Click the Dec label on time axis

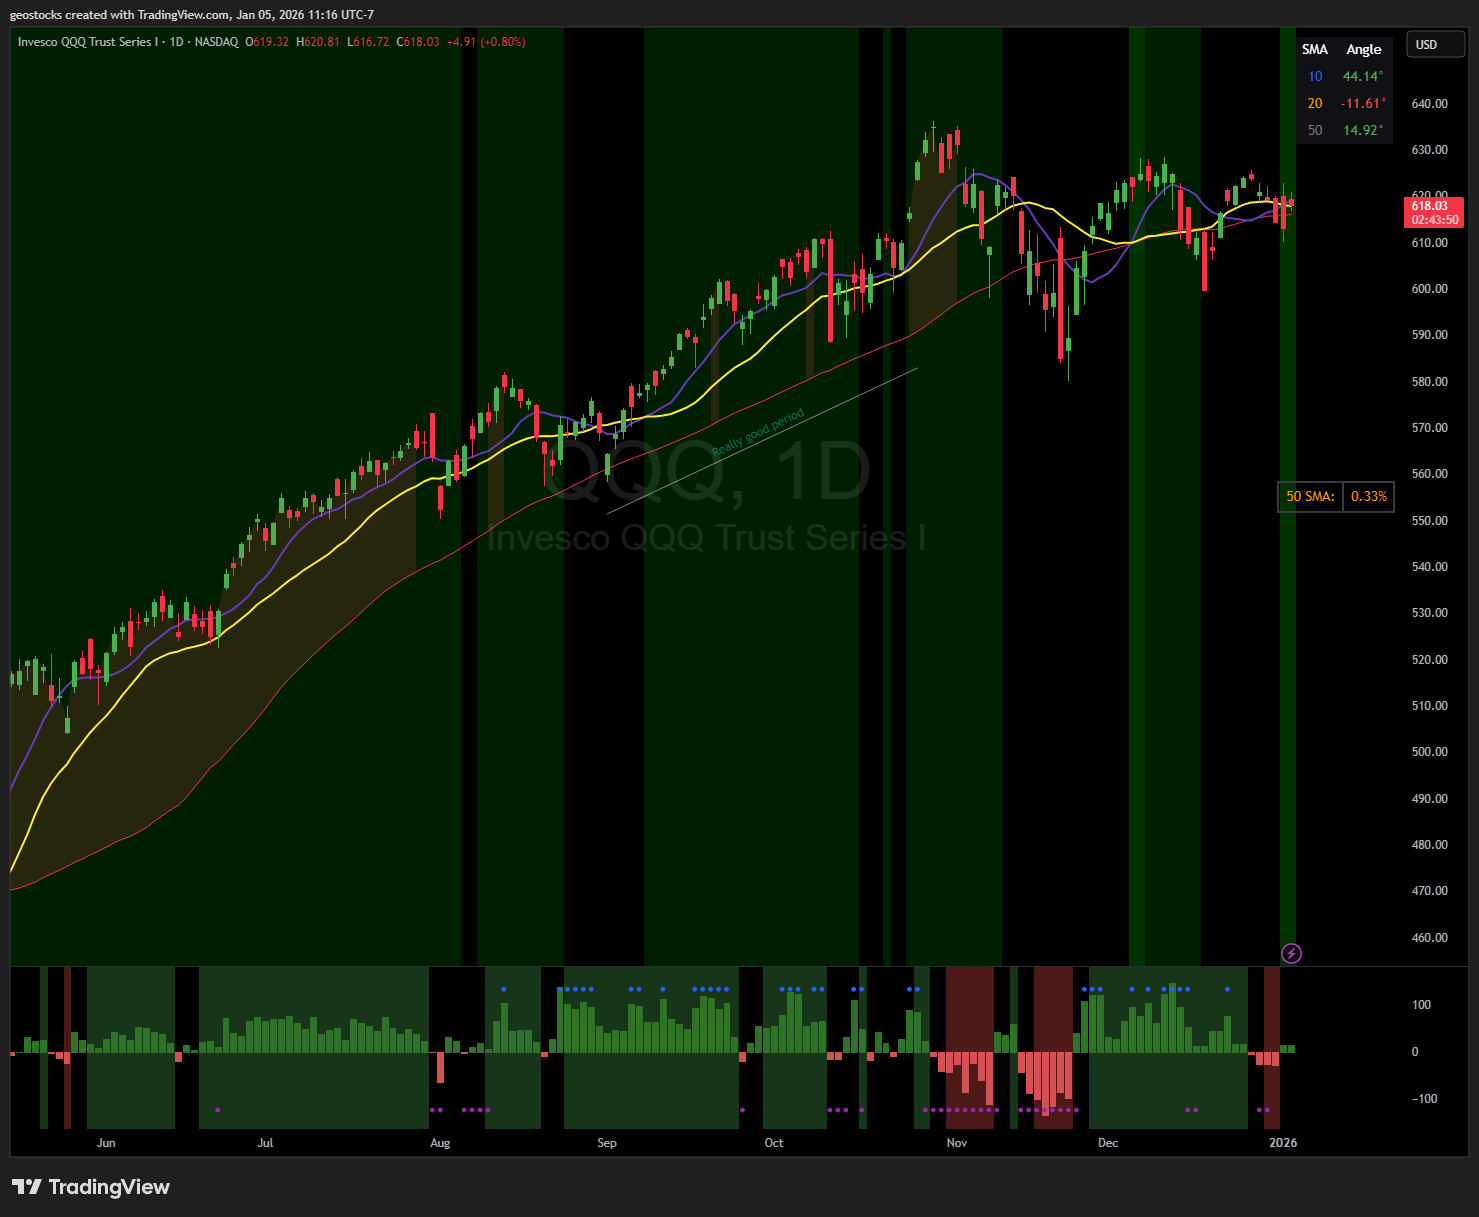[1108, 1143]
